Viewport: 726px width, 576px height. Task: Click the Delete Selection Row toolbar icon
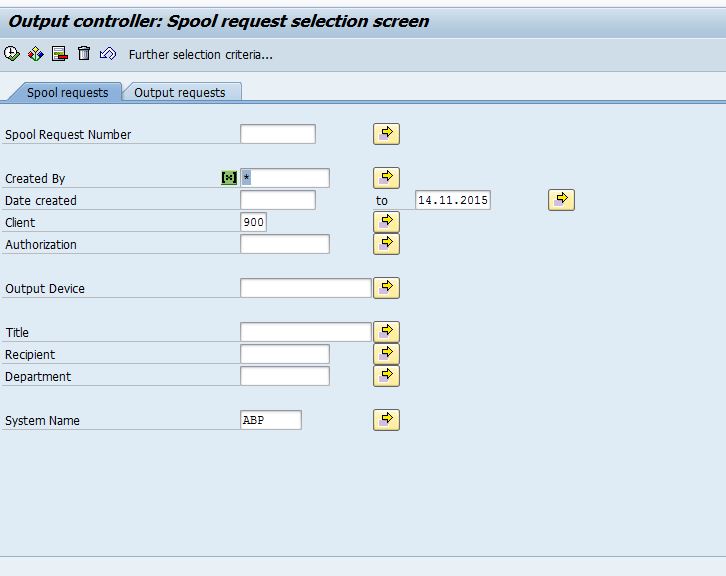click(x=60, y=54)
